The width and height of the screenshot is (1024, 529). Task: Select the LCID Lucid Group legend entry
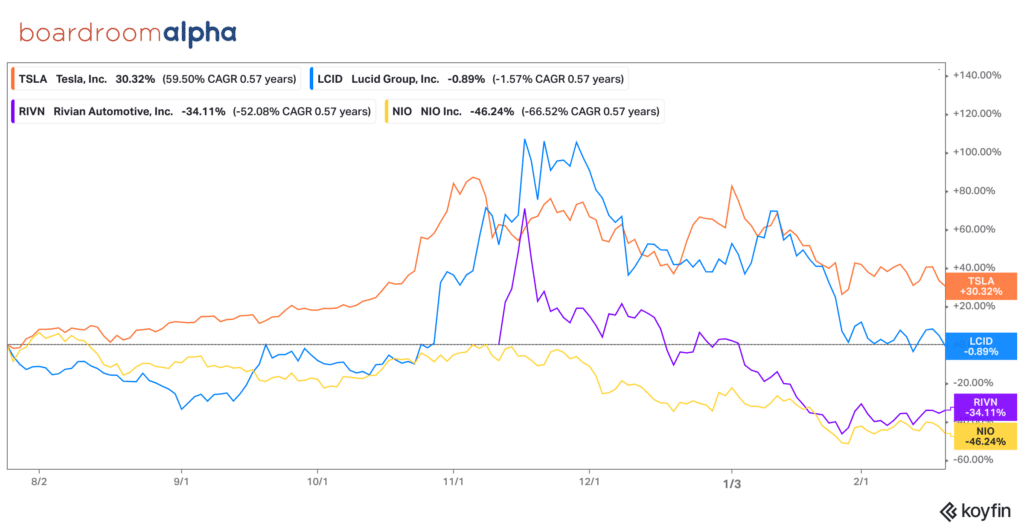click(469, 79)
